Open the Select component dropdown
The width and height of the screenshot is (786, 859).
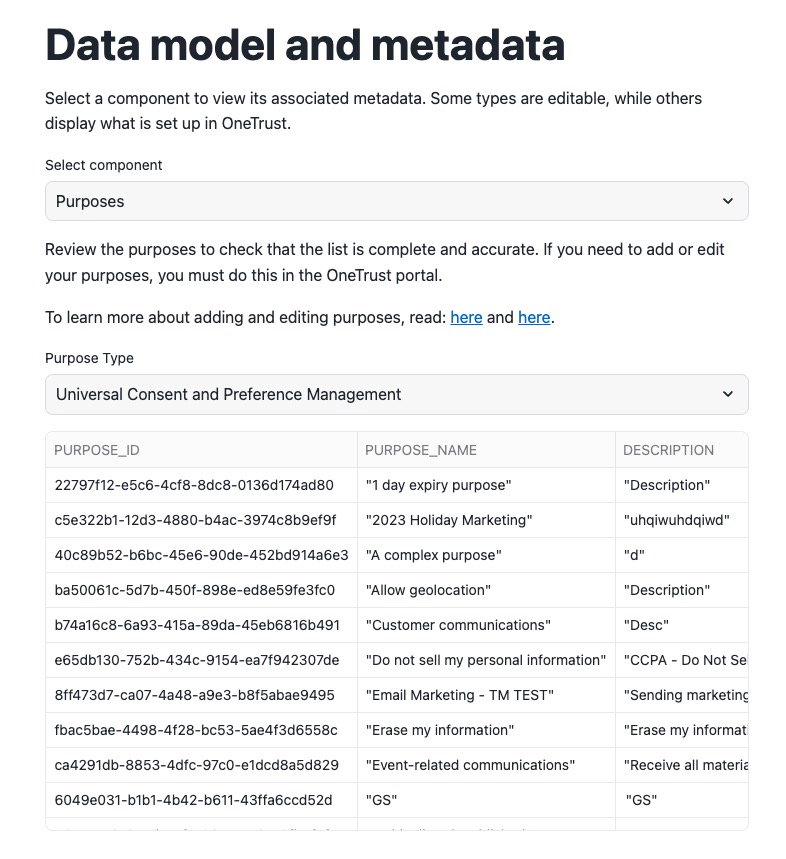(396, 201)
